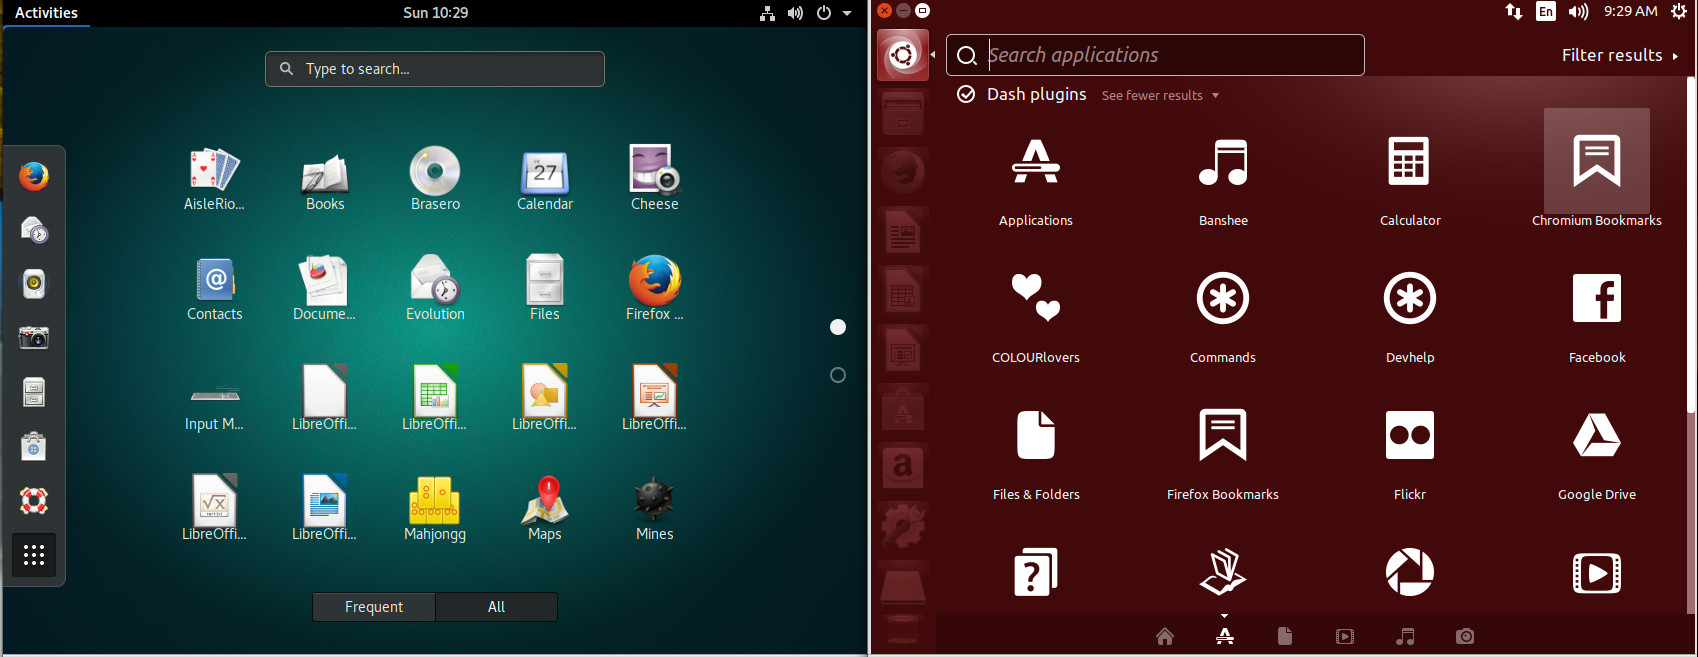Image resolution: width=1698 pixels, height=657 pixels.
Task: Focus the Search applications field
Action: click(x=1155, y=55)
